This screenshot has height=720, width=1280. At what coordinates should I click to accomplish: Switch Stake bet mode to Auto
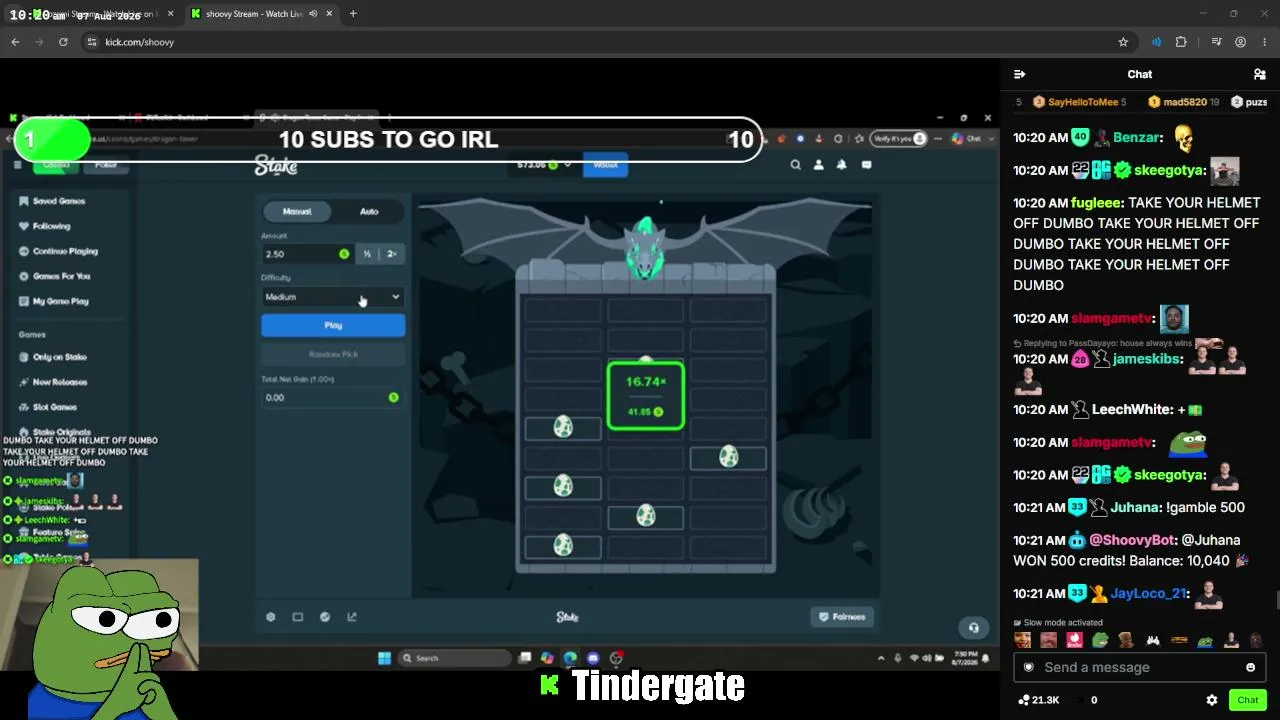pyautogui.click(x=369, y=211)
